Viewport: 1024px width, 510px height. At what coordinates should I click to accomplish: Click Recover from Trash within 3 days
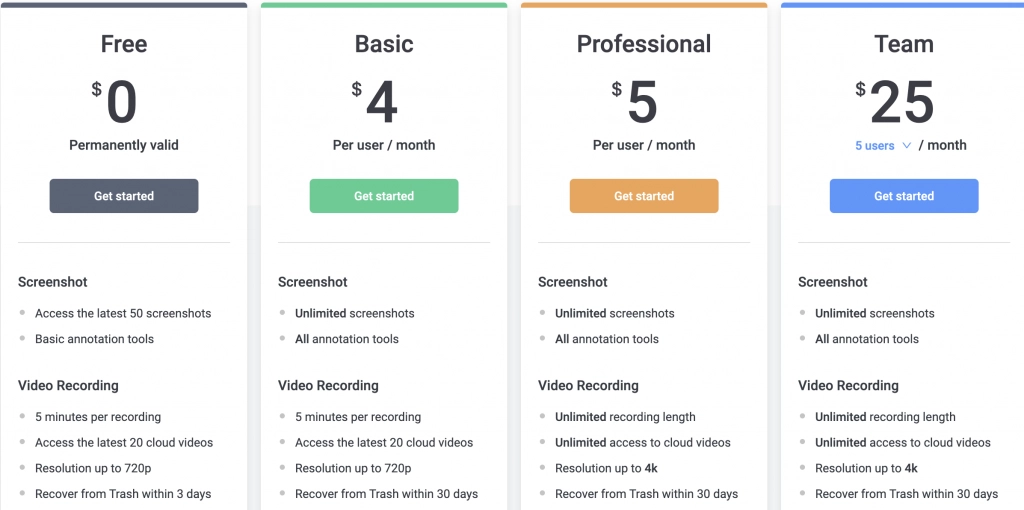click(x=123, y=494)
